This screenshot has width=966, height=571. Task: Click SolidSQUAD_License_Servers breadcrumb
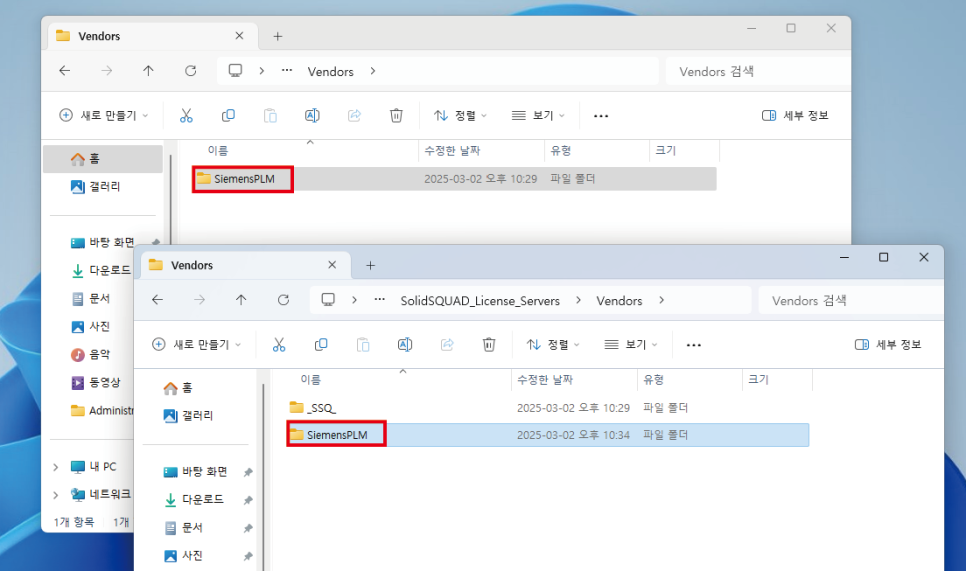tap(480, 301)
